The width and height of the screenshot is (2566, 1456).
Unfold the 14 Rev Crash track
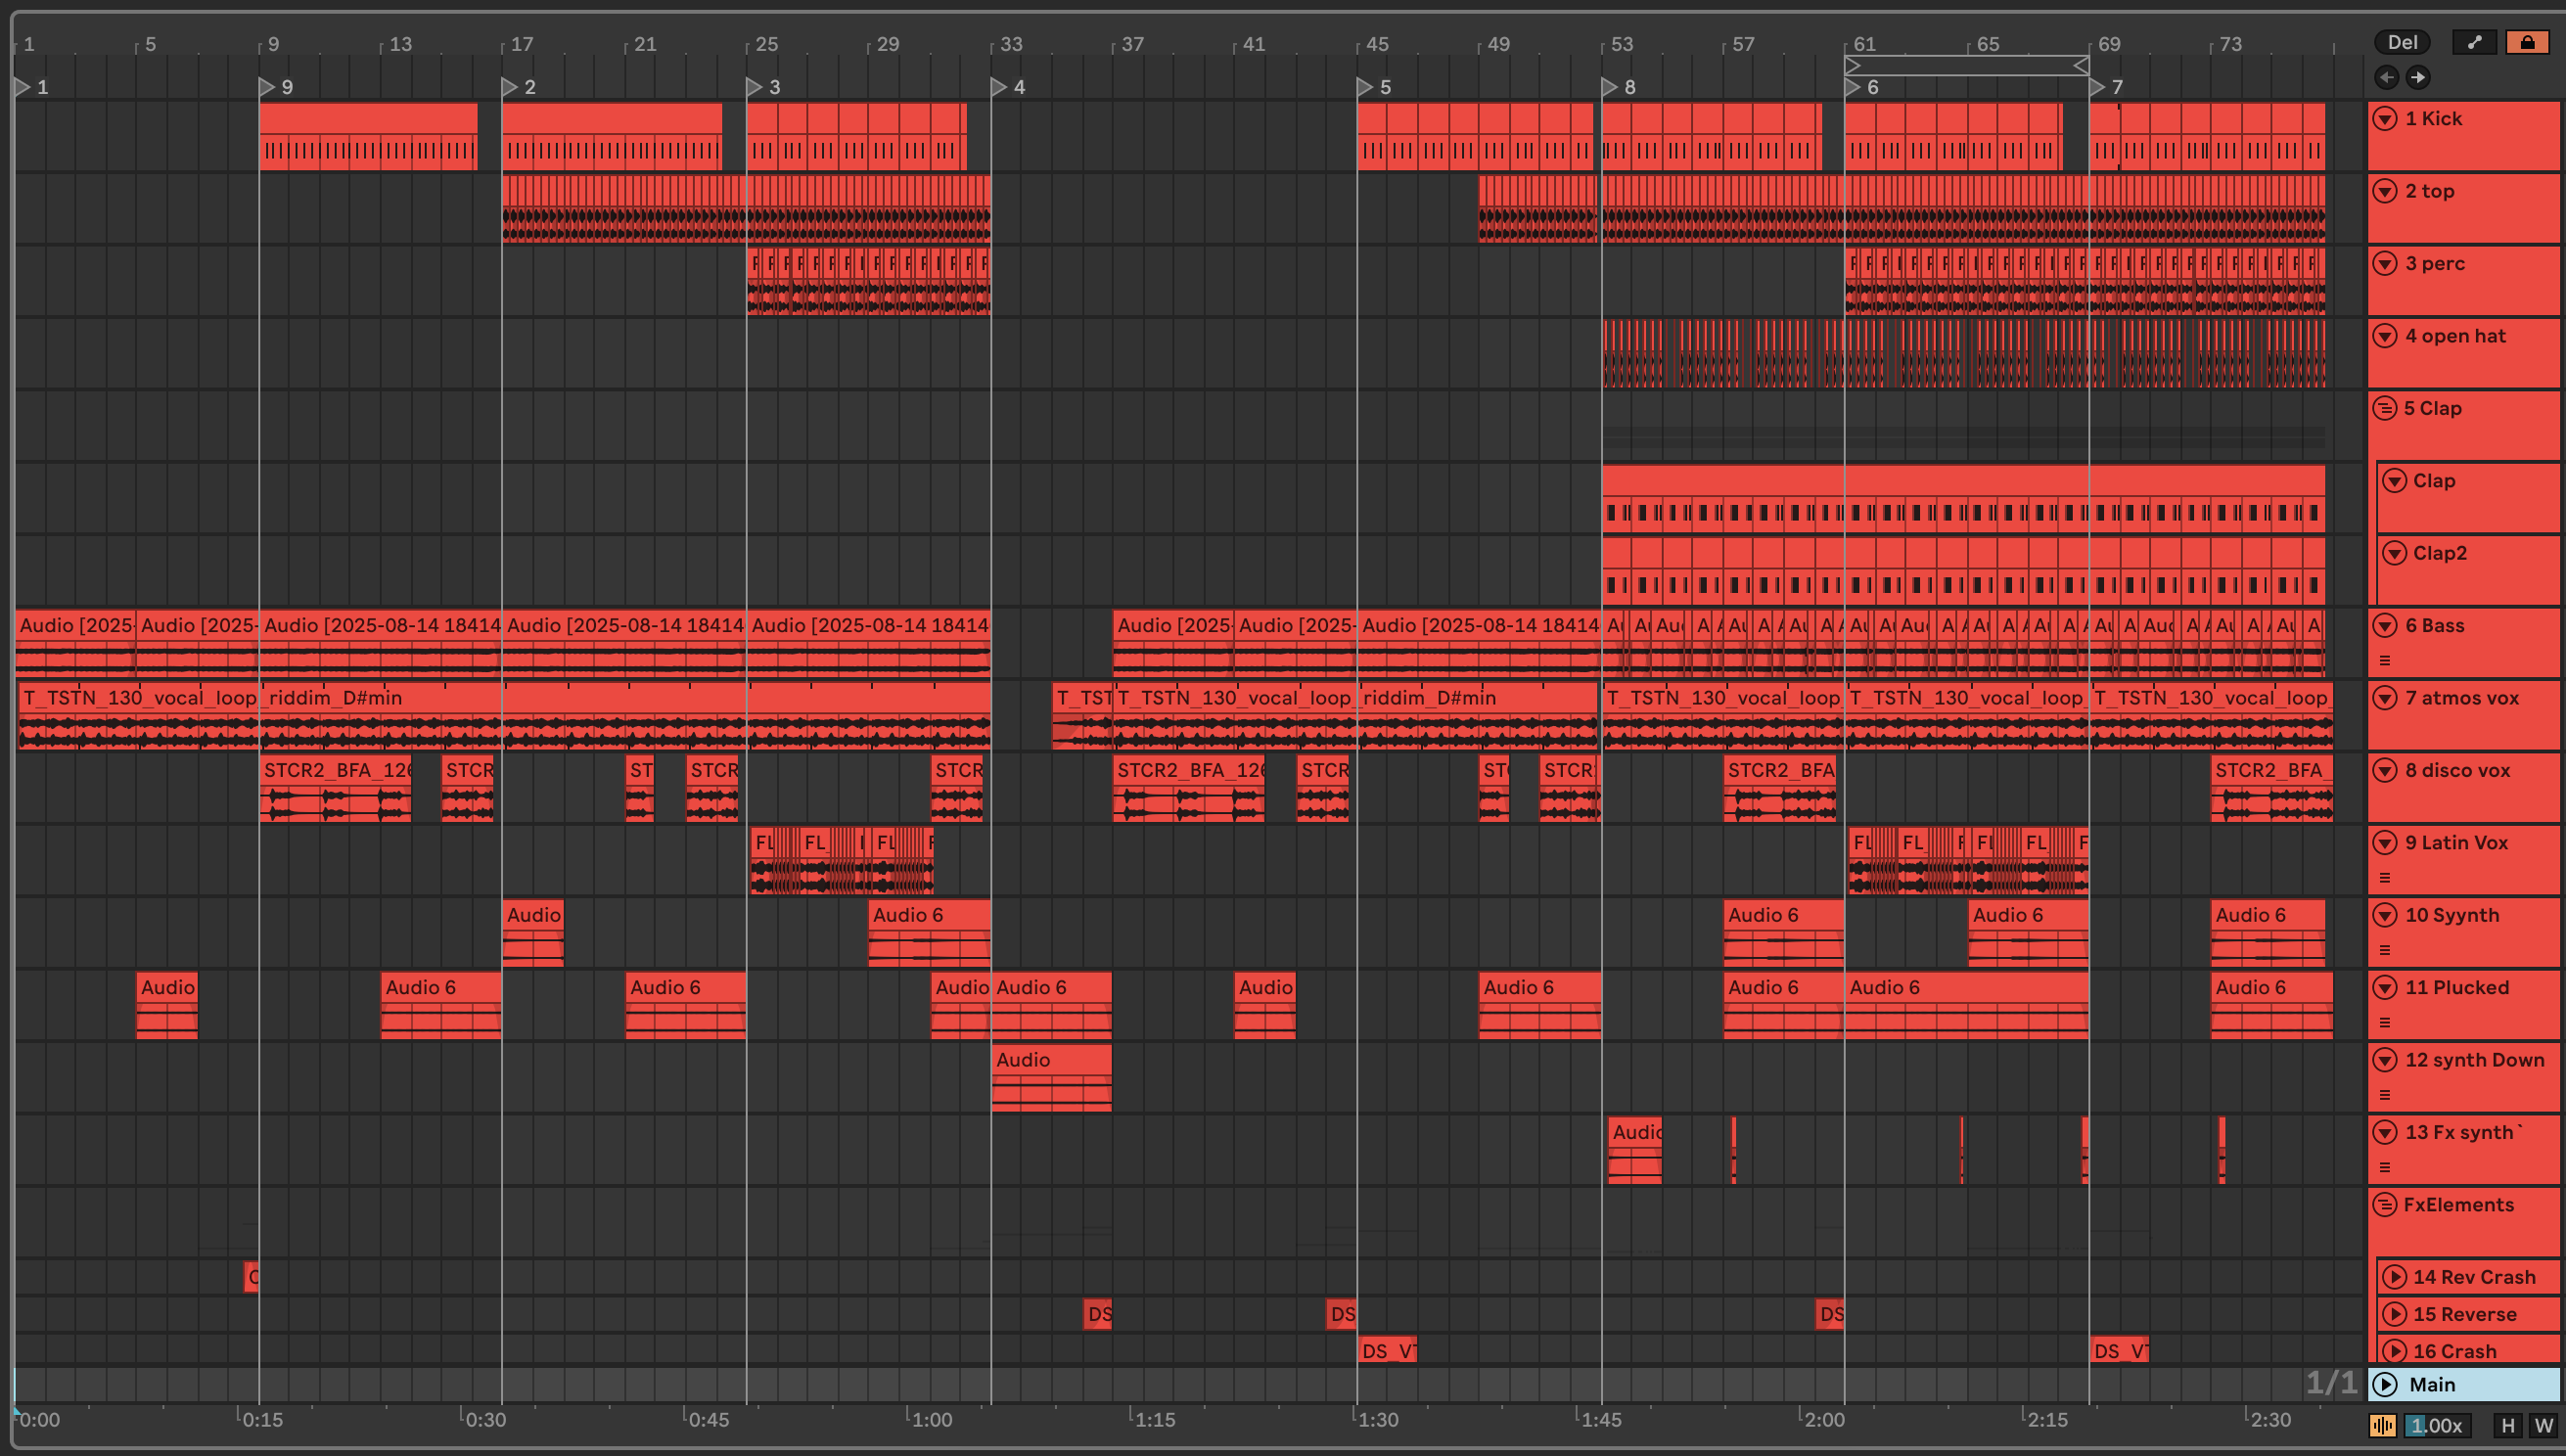click(x=2394, y=1277)
